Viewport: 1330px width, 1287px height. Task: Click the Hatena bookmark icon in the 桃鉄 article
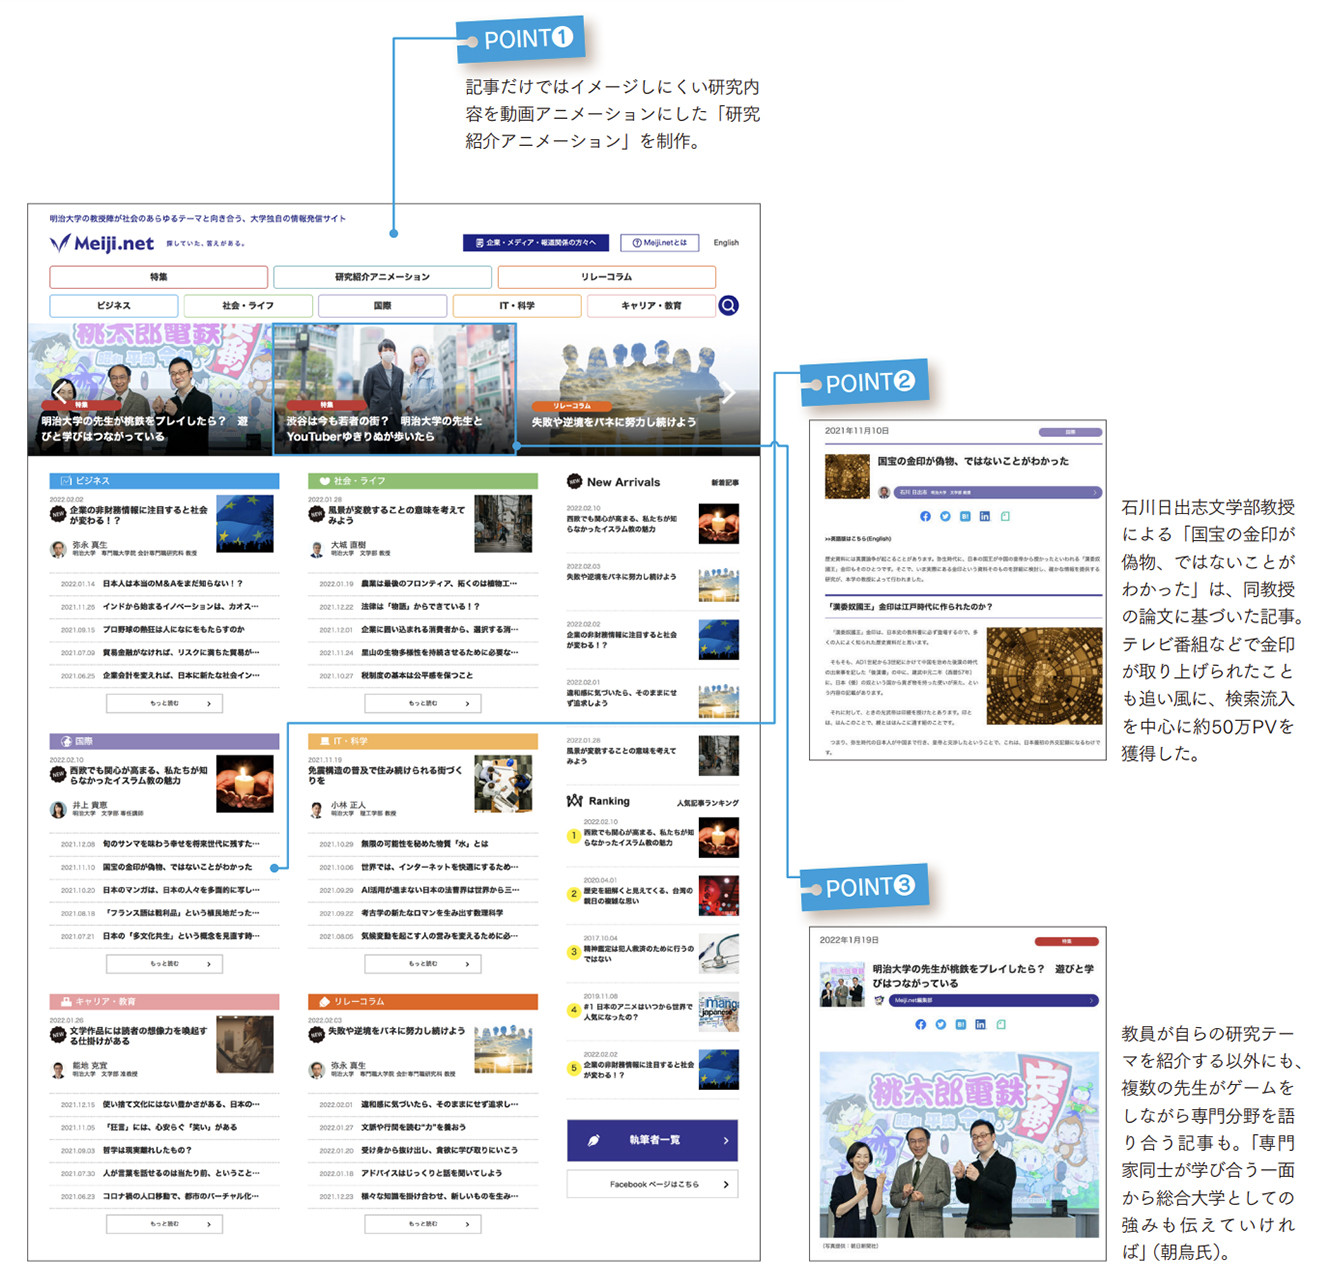point(961,1025)
